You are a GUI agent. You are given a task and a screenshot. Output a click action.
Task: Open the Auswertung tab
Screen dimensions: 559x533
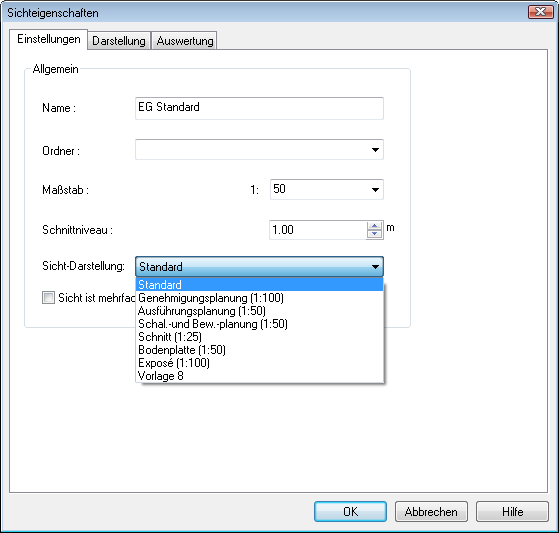click(x=184, y=41)
